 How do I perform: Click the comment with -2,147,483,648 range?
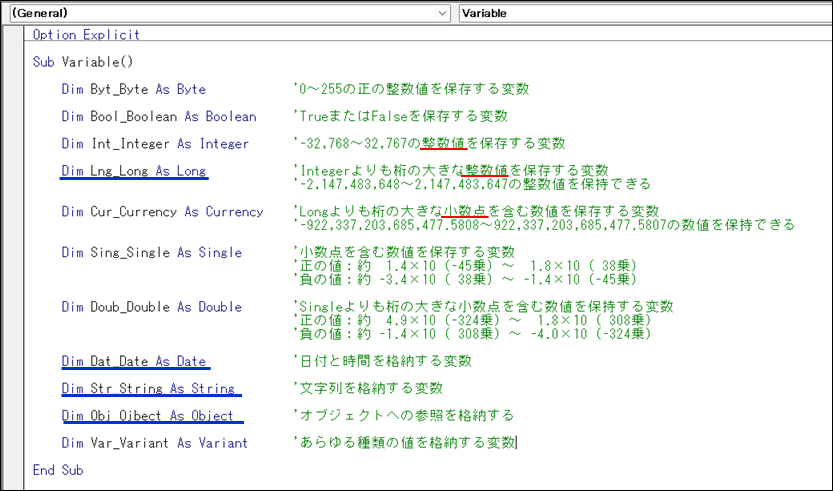472,184
